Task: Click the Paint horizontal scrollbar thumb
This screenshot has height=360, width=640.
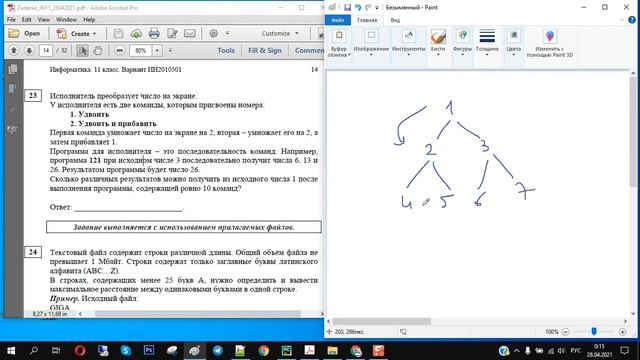Action: click(x=382, y=321)
